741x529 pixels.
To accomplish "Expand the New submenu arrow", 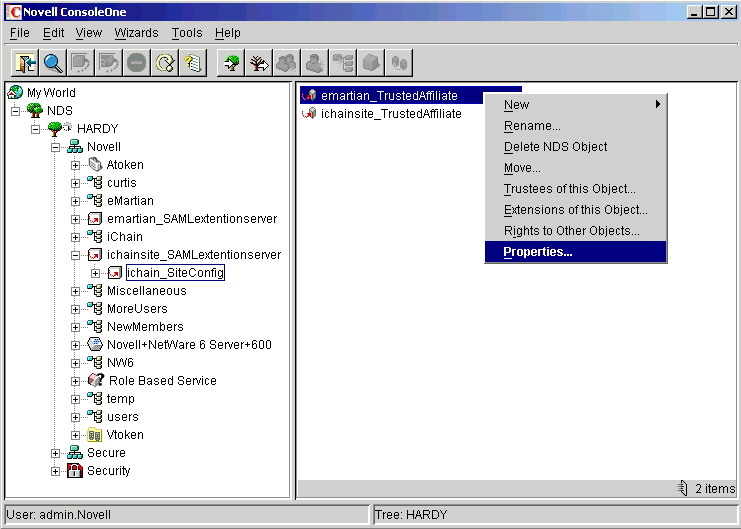I will pyautogui.click(x=658, y=104).
